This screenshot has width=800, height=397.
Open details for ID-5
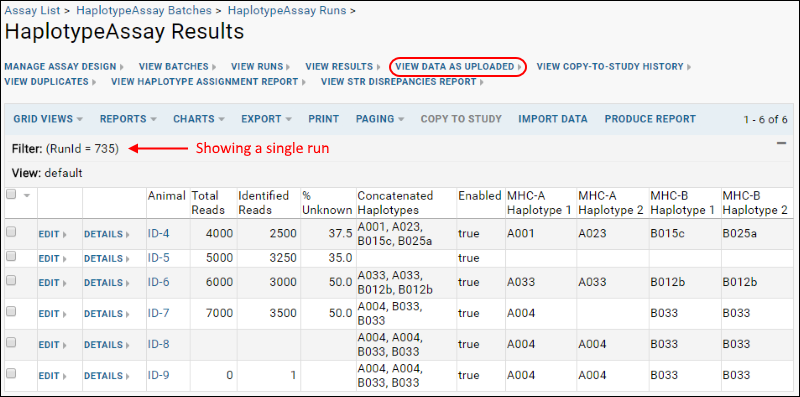(x=107, y=259)
